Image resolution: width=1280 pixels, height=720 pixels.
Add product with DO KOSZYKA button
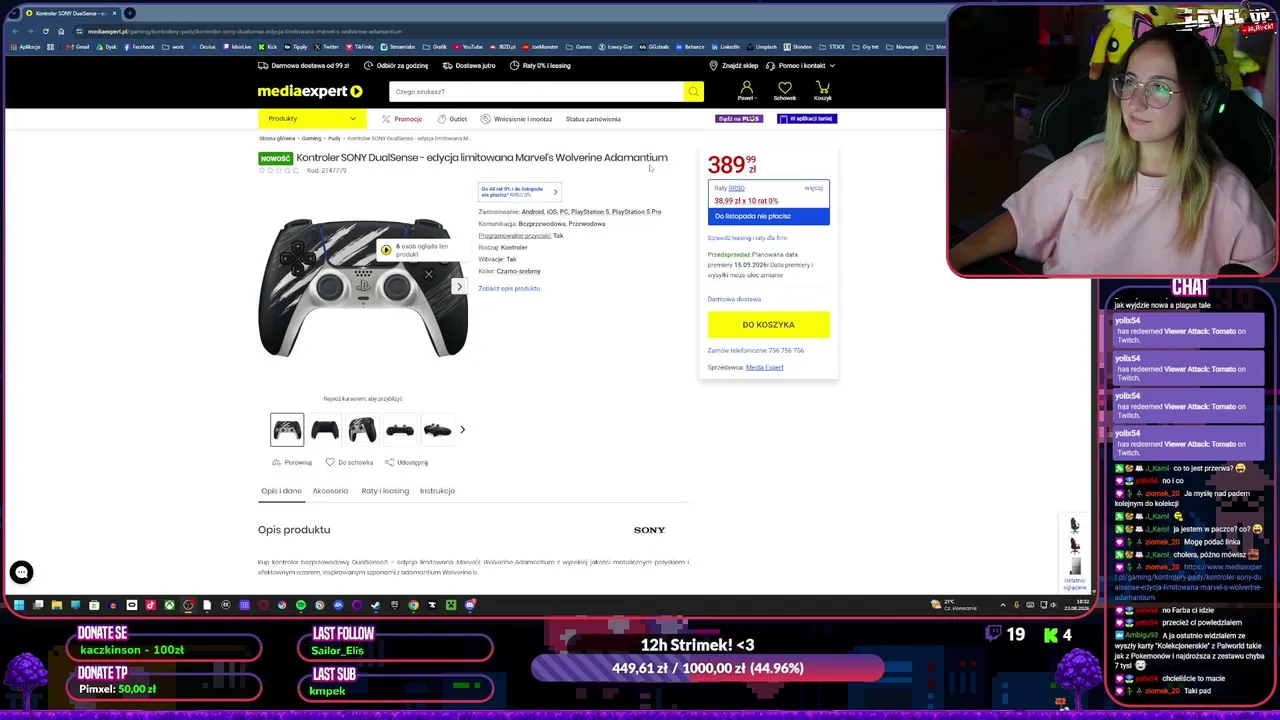point(768,325)
